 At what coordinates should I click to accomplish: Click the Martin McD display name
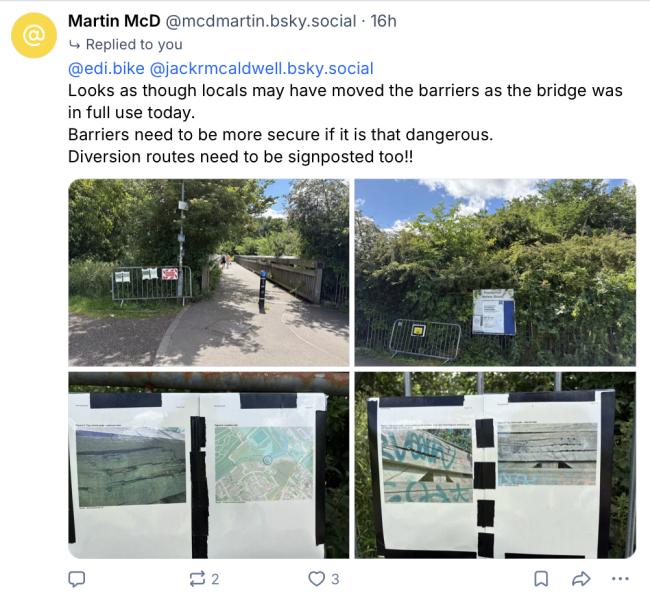(114, 21)
